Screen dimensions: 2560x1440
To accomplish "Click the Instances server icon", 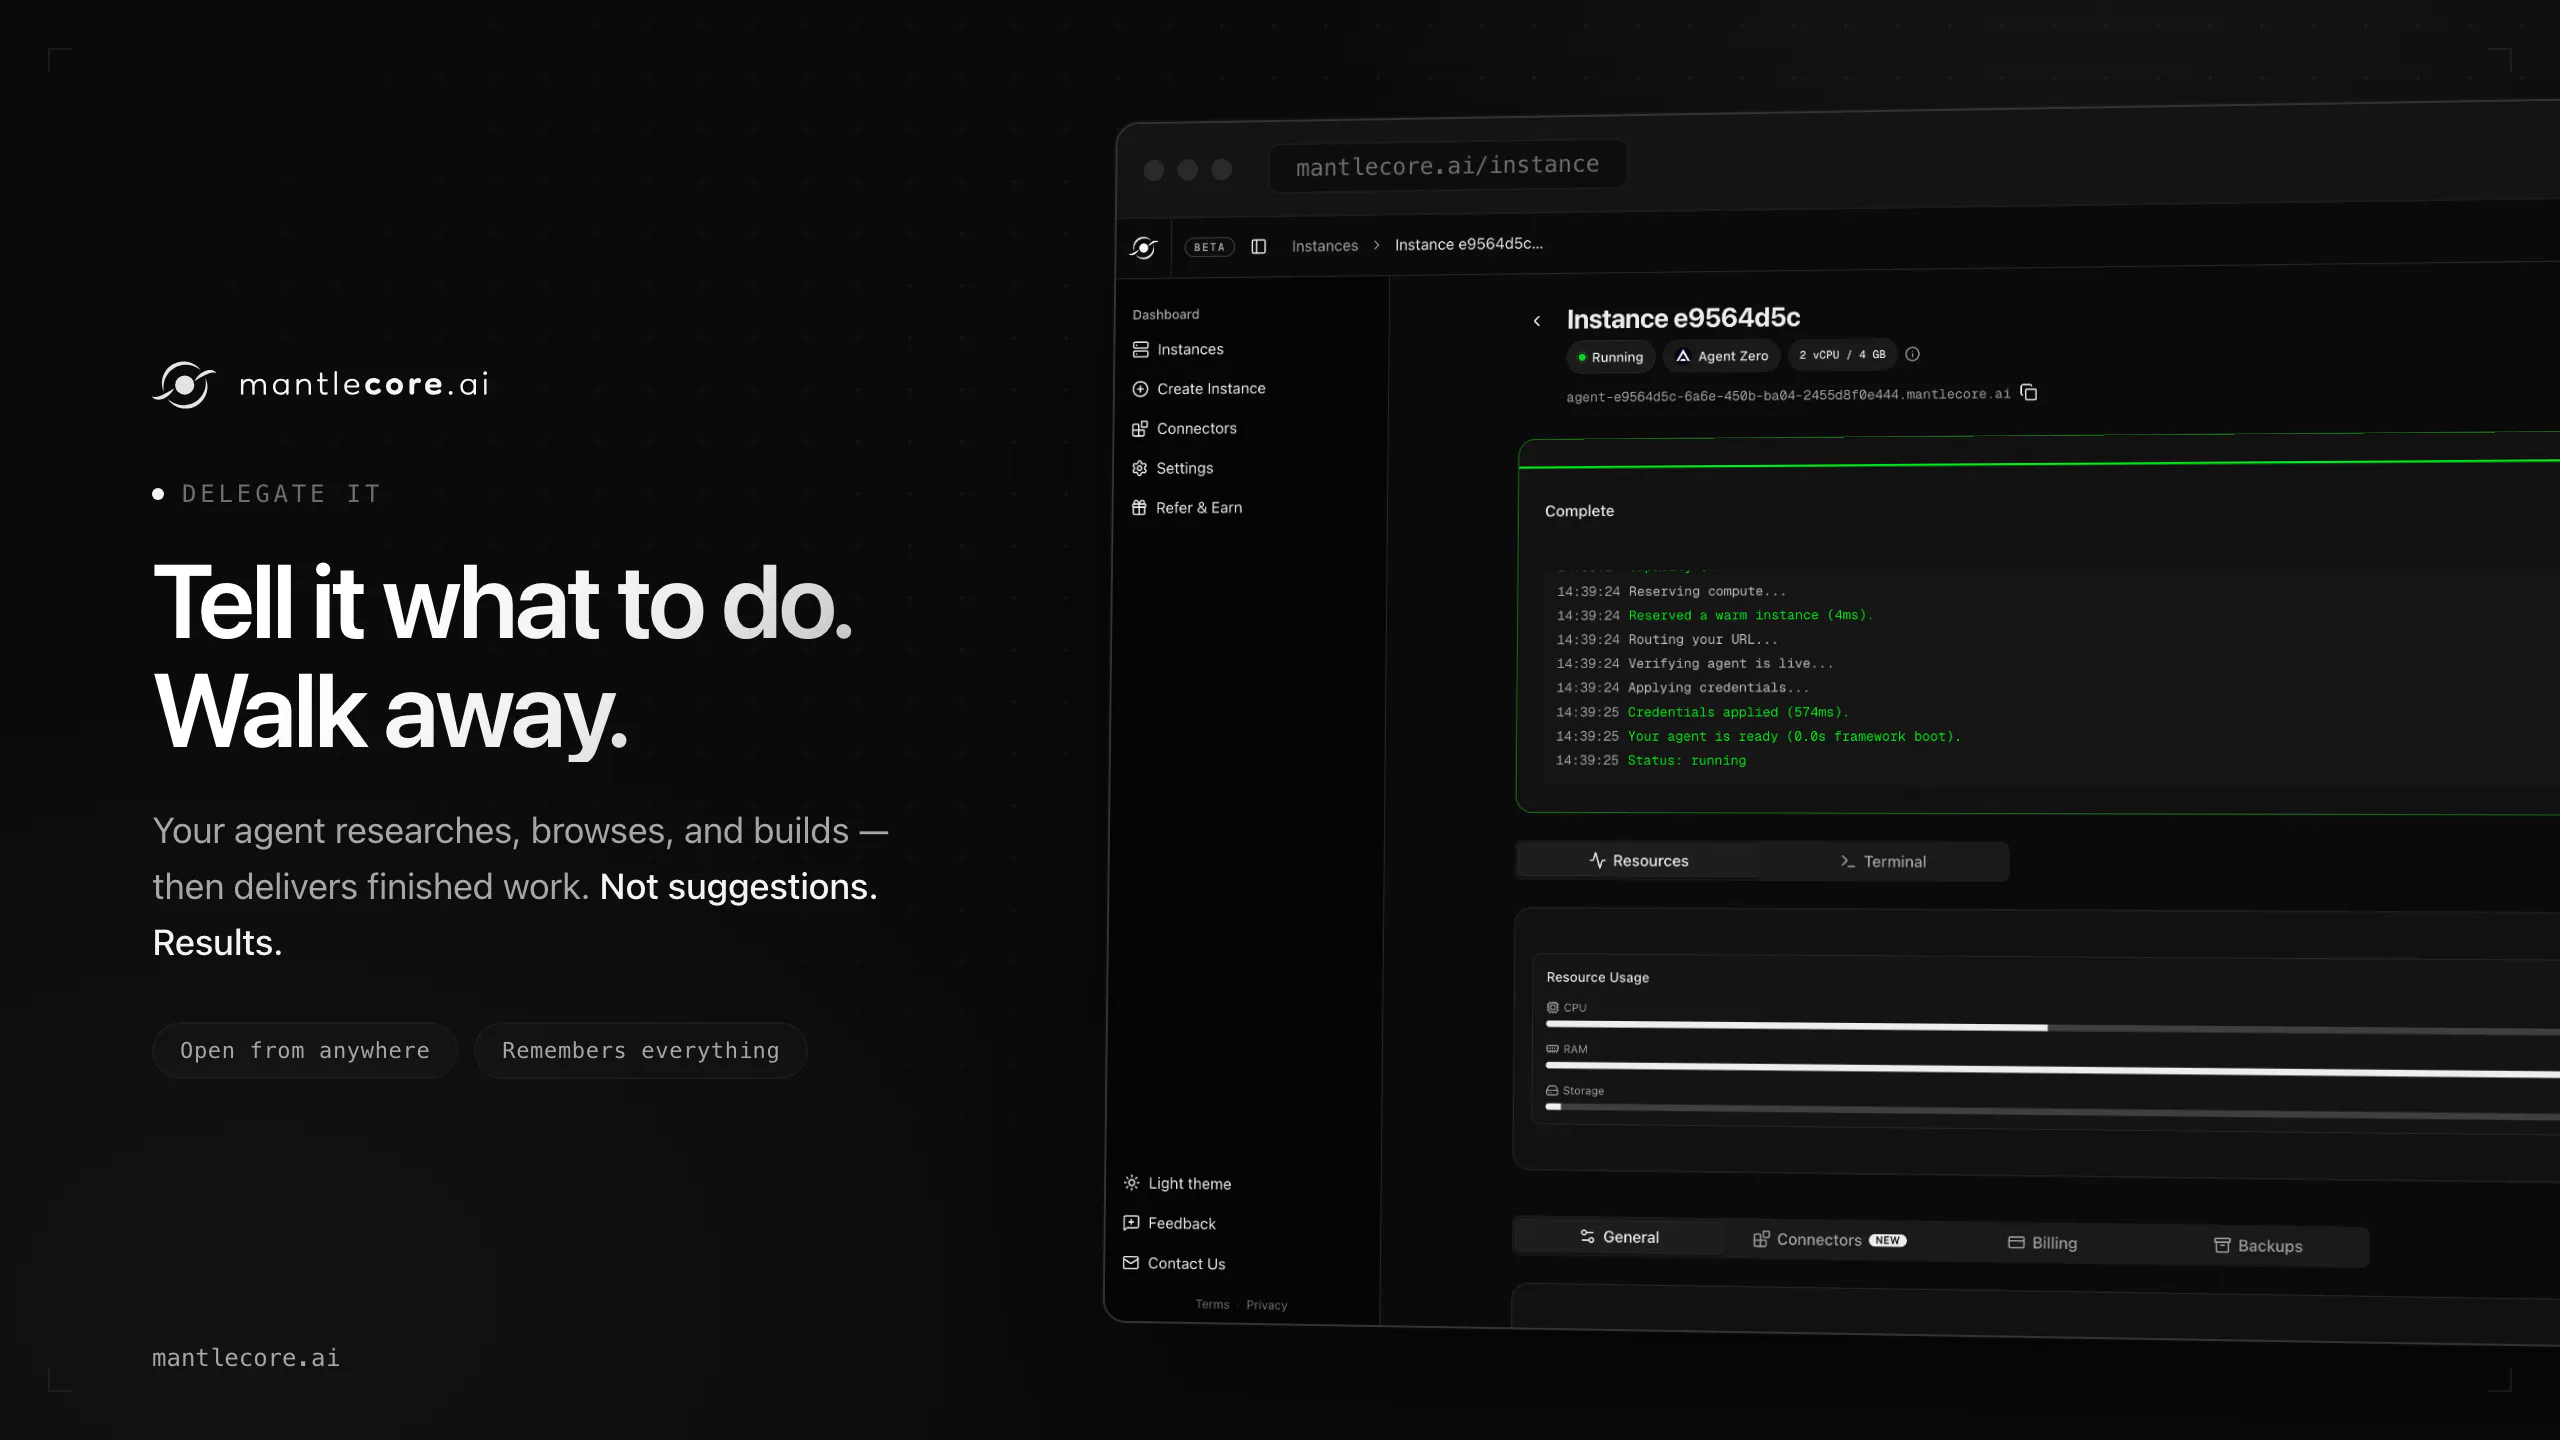I will pos(1140,349).
